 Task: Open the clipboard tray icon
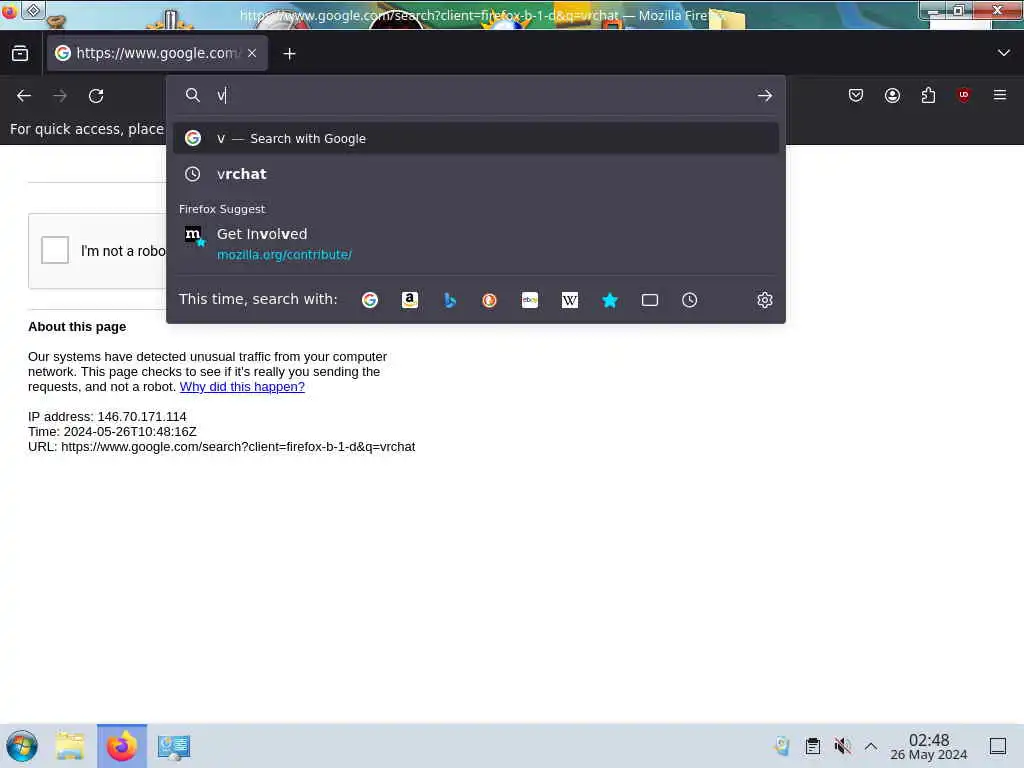tap(812, 746)
